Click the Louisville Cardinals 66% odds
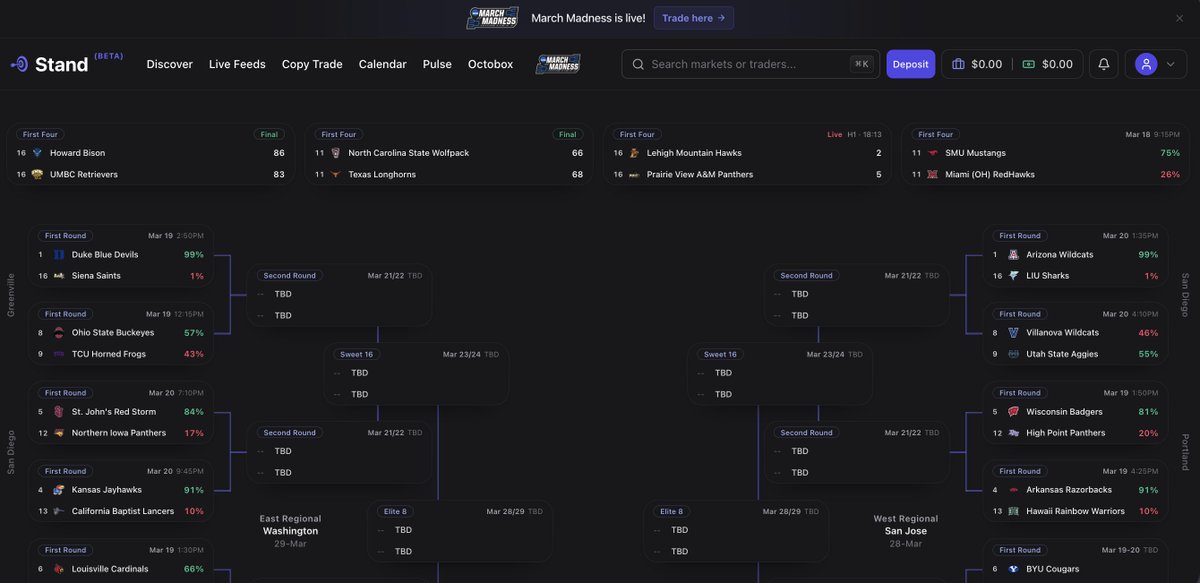The height and width of the screenshot is (583, 1200). (x=194, y=569)
